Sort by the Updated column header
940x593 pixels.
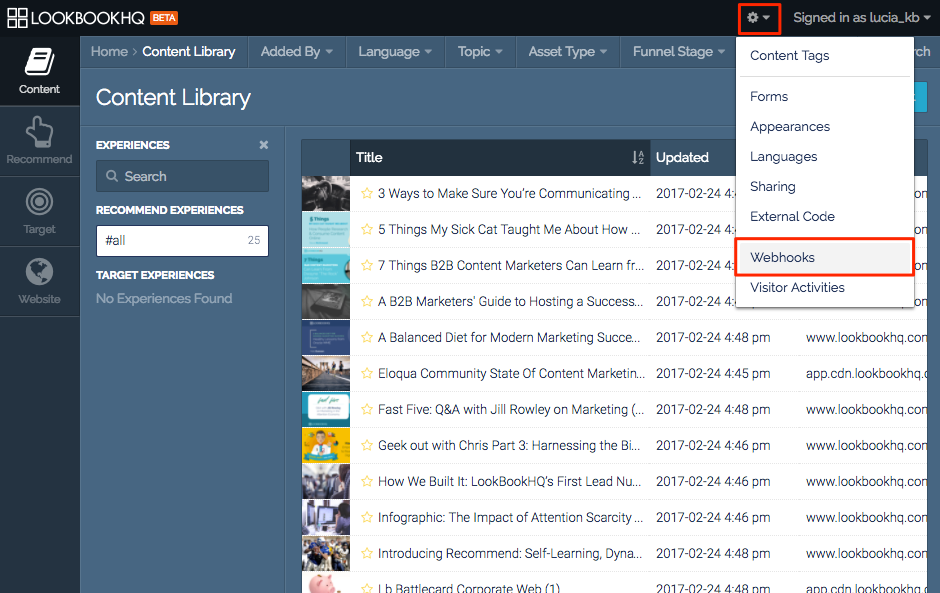pyautogui.click(x=682, y=157)
